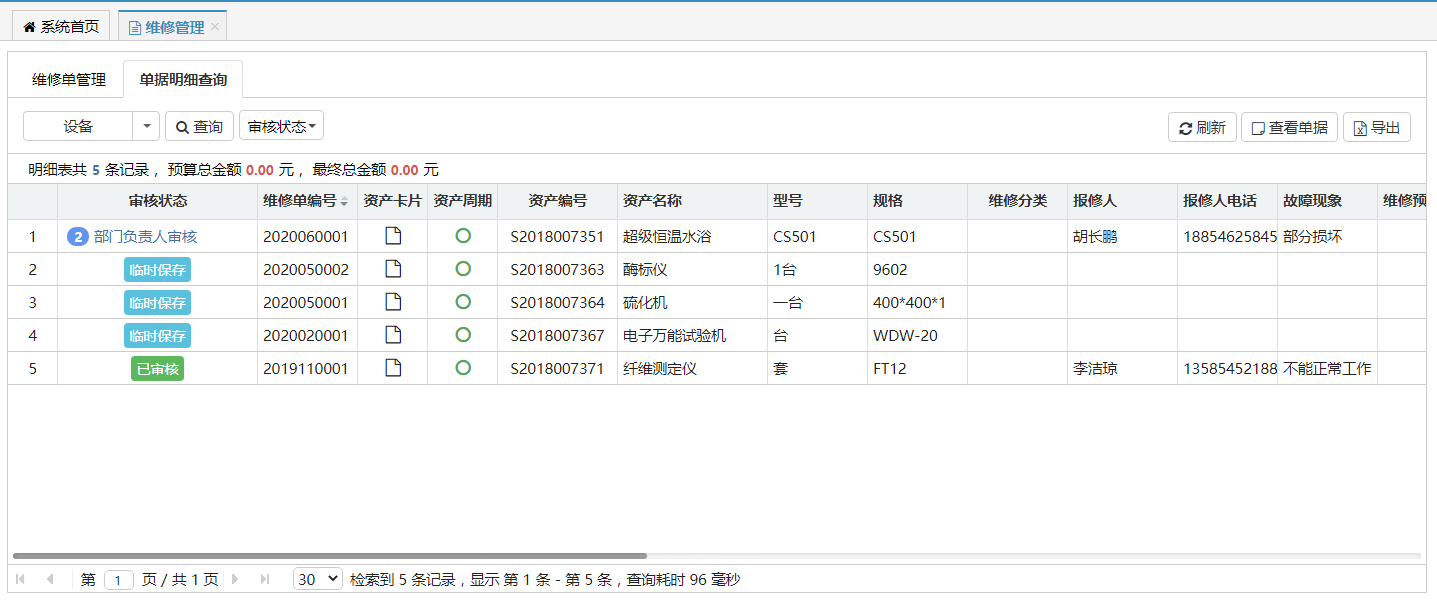This screenshot has width=1437, height=614.
Task: Click the 导出 export button
Action: (x=1376, y=127)
